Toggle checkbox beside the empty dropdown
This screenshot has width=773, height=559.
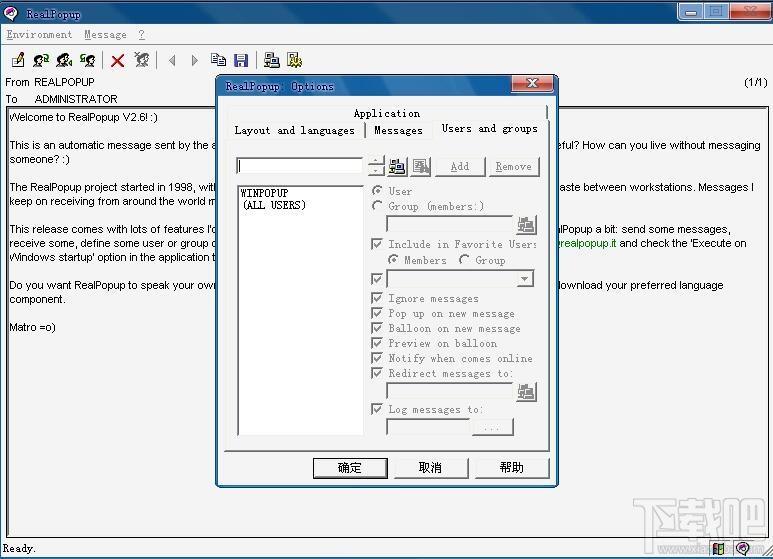pos(377,279)
